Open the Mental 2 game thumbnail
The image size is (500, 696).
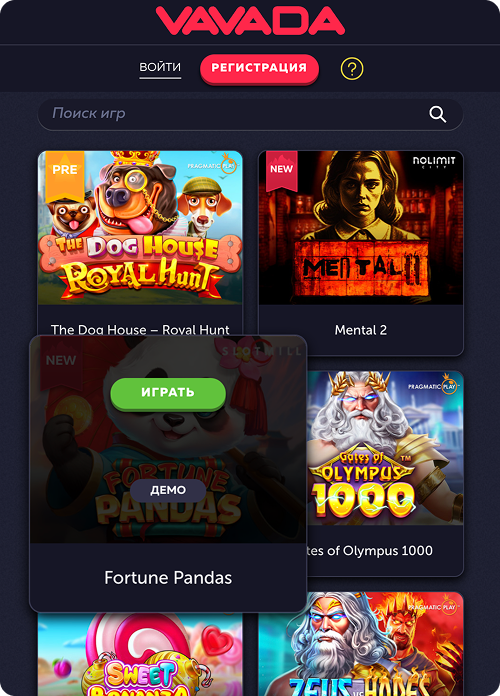[361, 228]
